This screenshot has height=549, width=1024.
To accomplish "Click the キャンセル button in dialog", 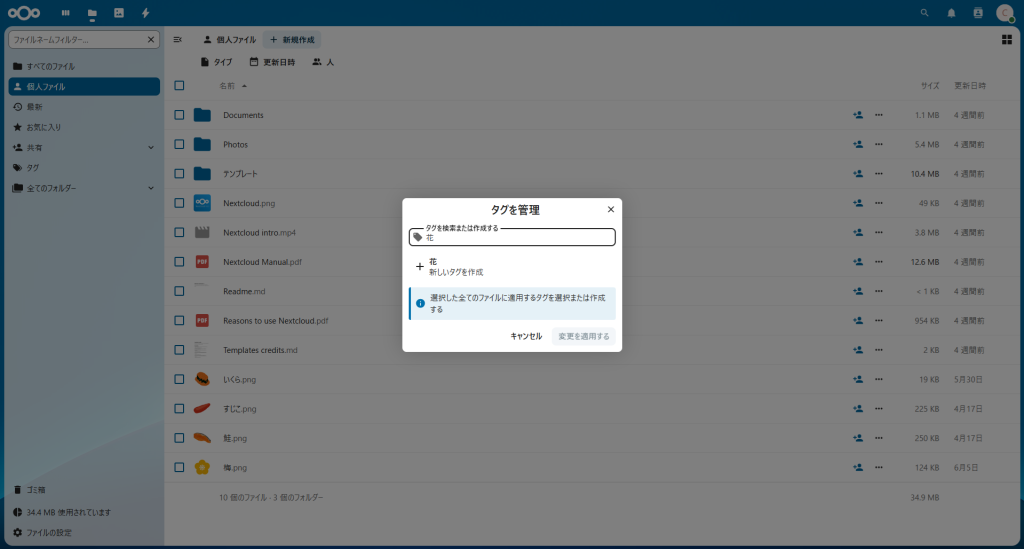I will (x=526, y=336).
